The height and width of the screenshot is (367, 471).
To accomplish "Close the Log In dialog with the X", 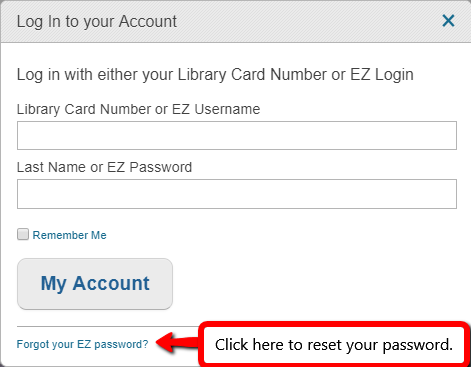I will 448,21.
